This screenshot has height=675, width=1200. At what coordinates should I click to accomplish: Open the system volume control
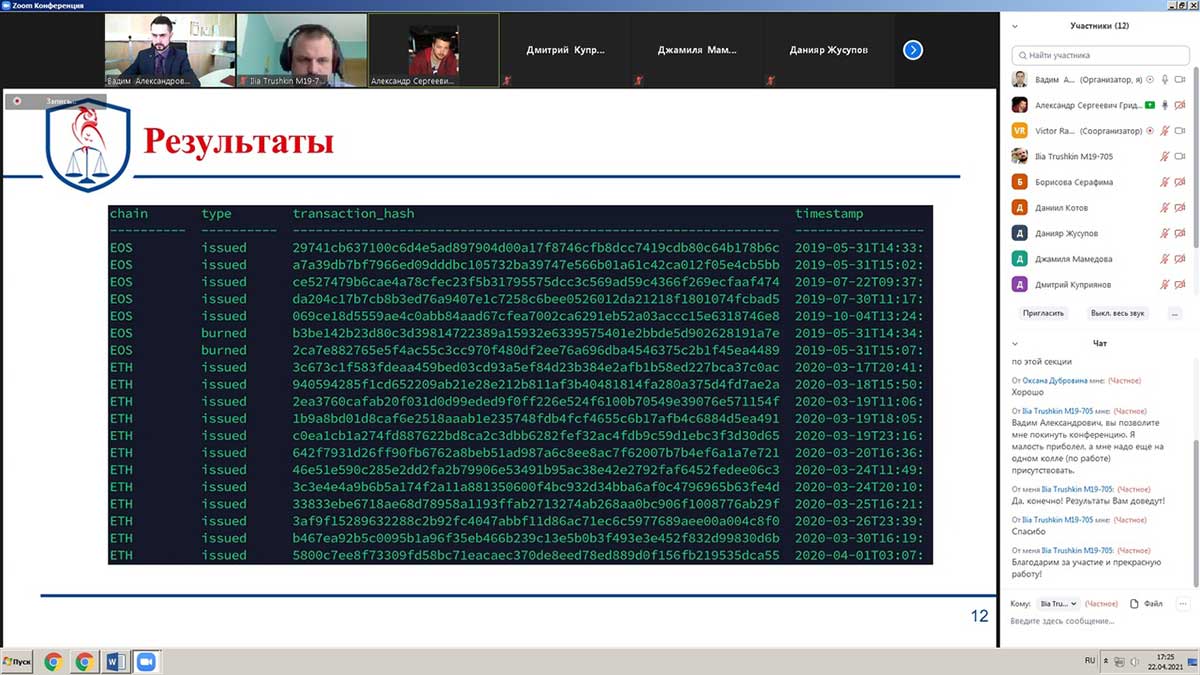pos(1135,662)
